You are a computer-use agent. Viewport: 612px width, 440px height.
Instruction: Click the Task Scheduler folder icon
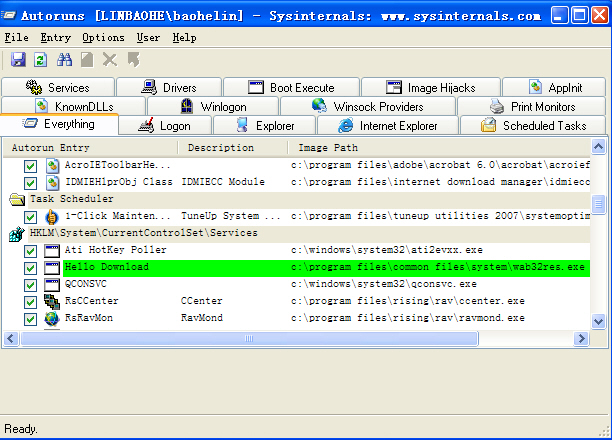tap(17, 200)
